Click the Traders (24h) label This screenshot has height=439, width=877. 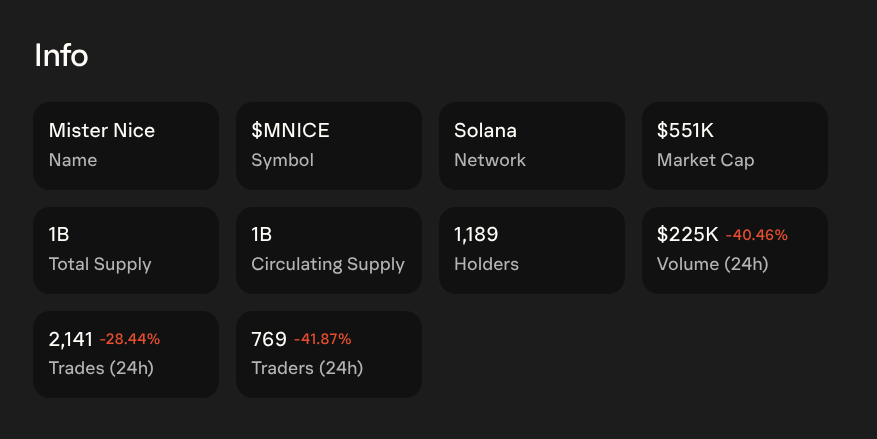click(x=307, y=368)
